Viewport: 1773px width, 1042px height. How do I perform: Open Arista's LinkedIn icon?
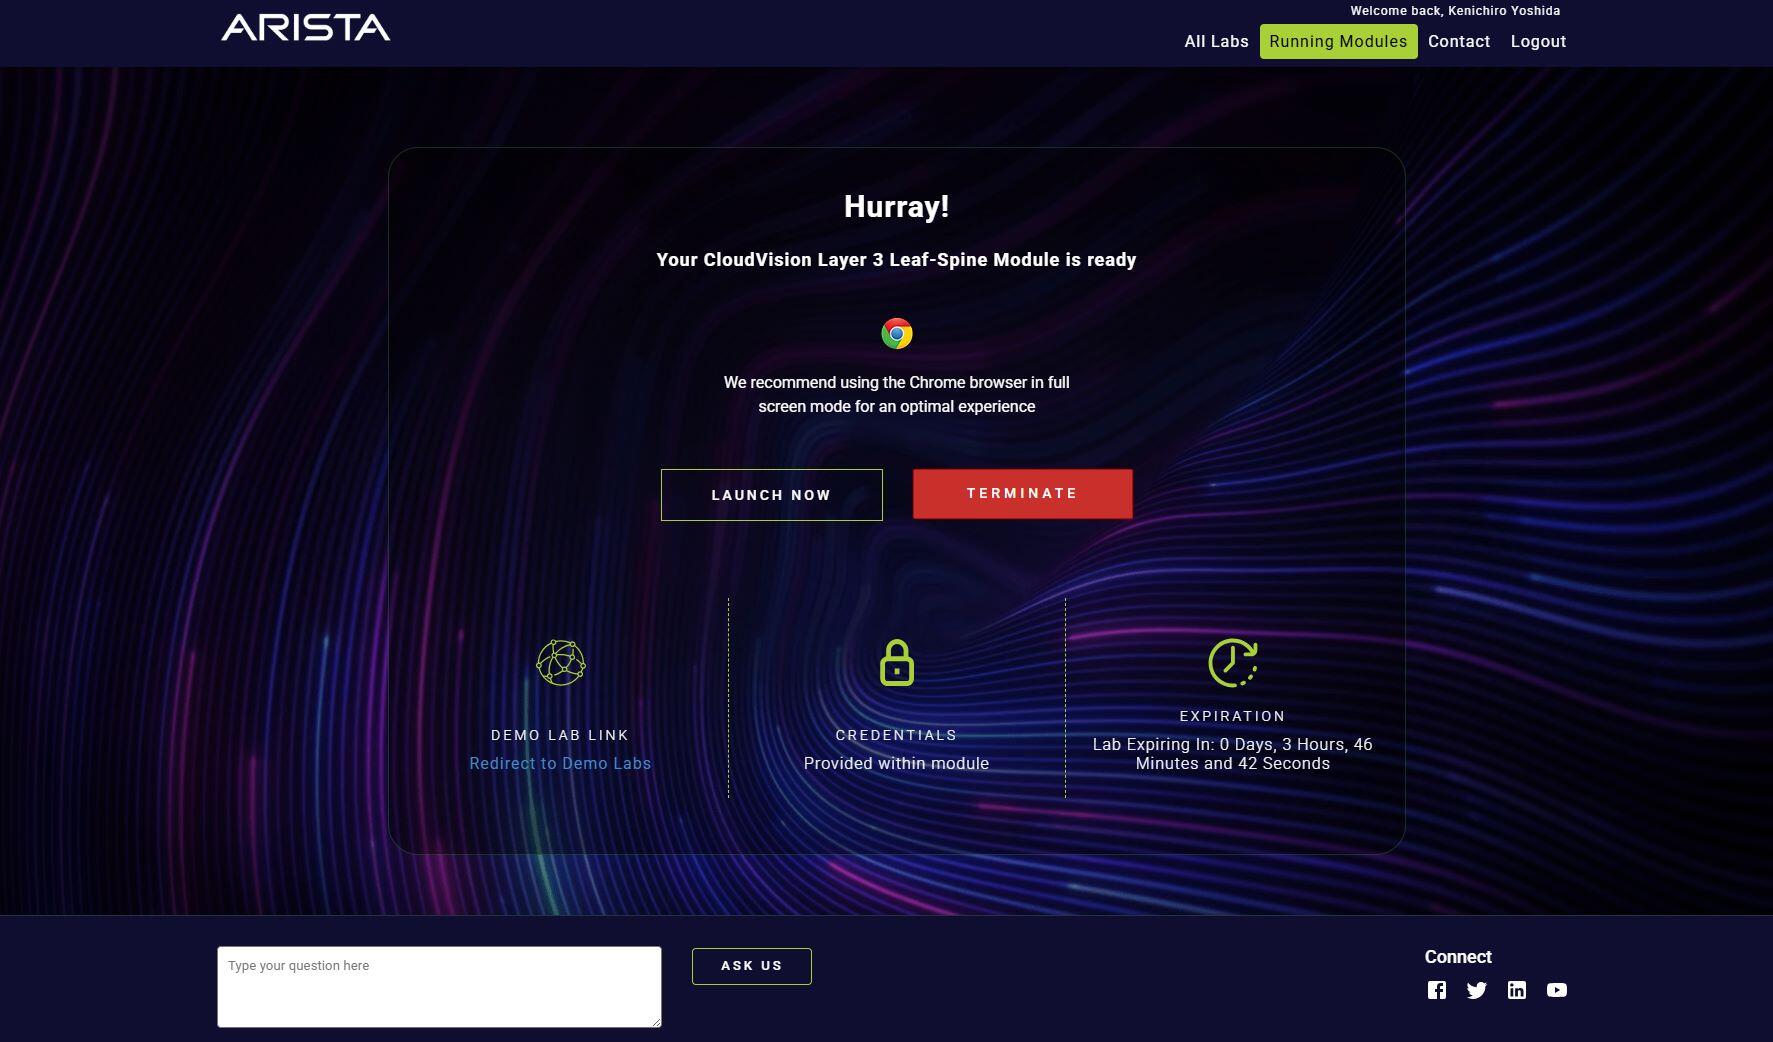point(1517,990)
